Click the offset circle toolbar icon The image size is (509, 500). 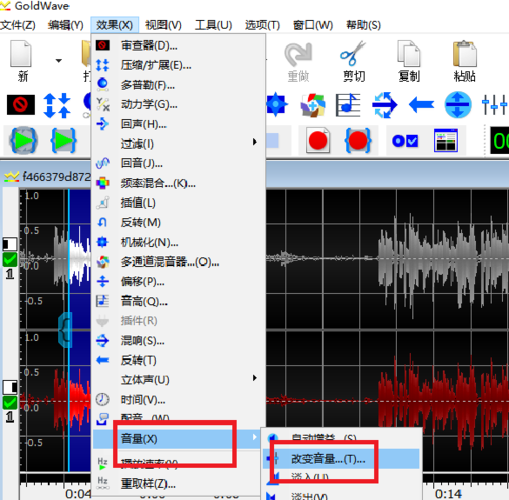pyautogui.click(x=458, y=105)
